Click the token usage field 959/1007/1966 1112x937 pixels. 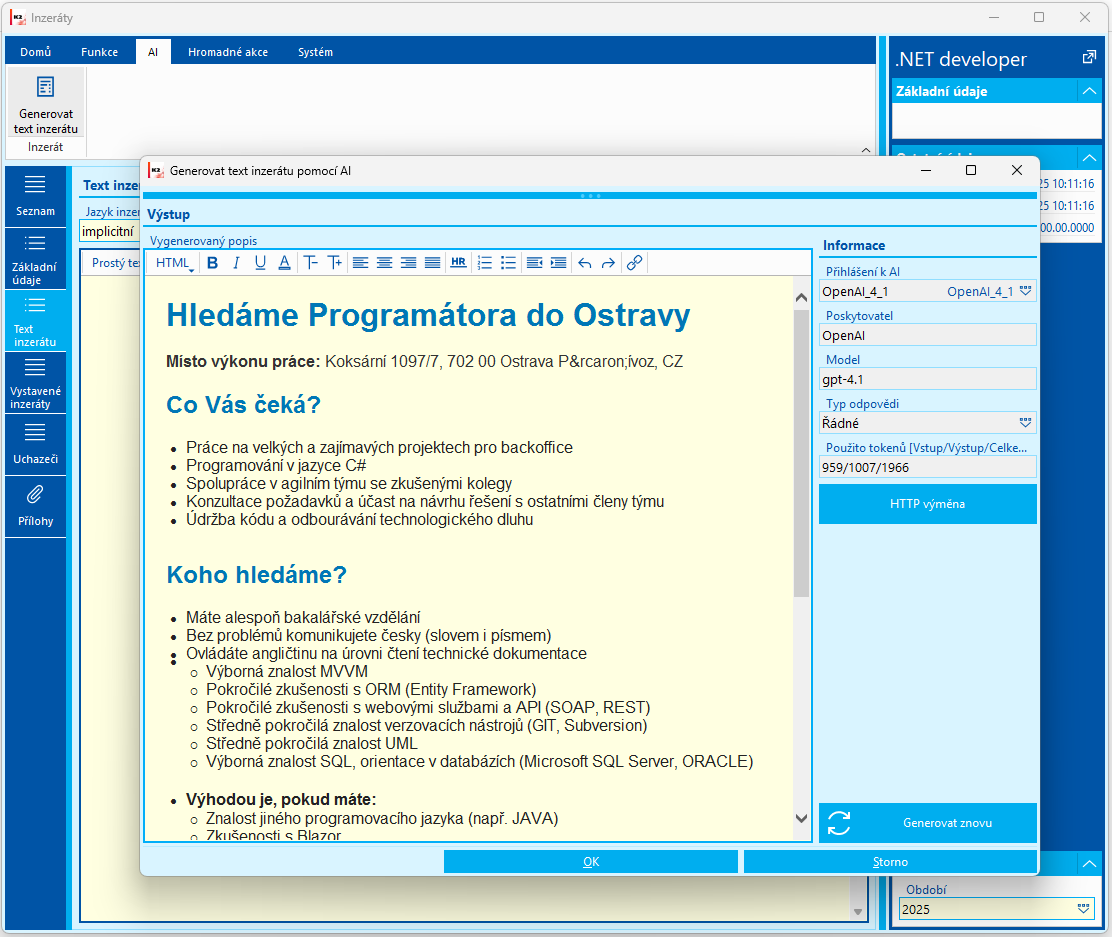click(928, 467)
